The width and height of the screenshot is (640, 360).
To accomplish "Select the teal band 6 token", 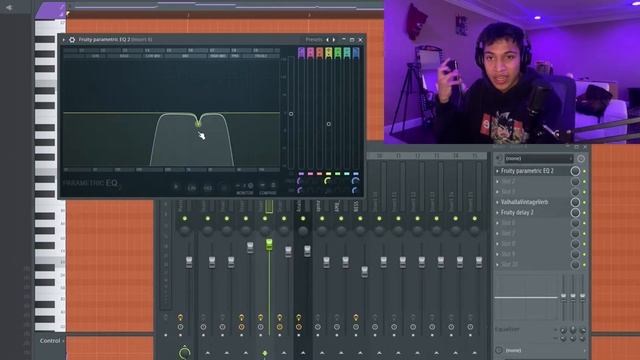I will (x=347, y=53).
